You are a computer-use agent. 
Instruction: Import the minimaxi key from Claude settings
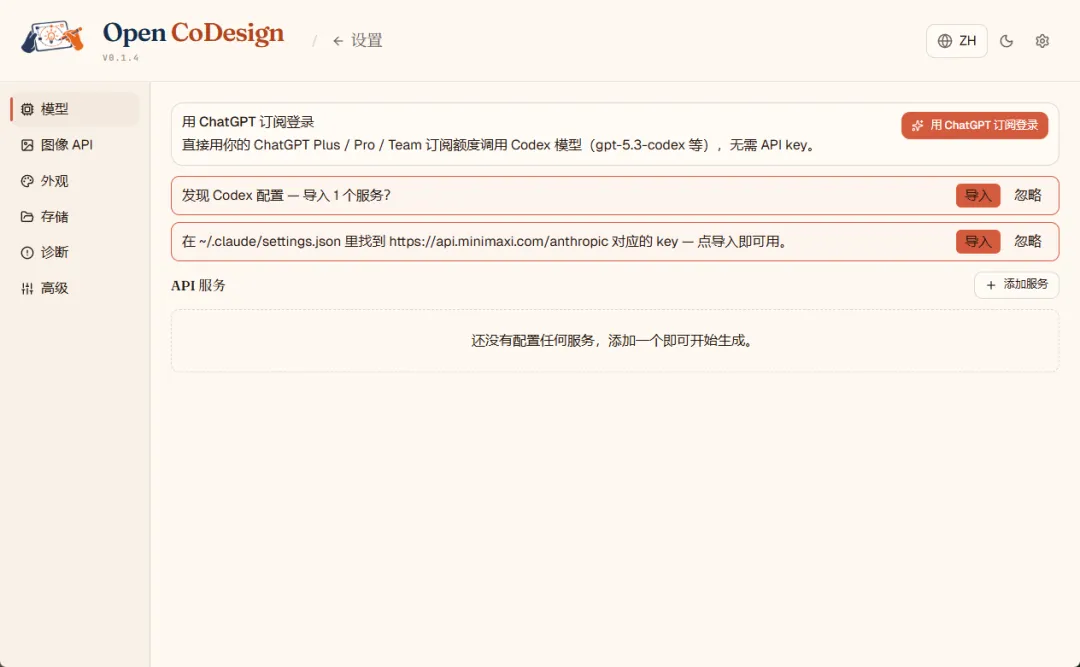(977, 242)
